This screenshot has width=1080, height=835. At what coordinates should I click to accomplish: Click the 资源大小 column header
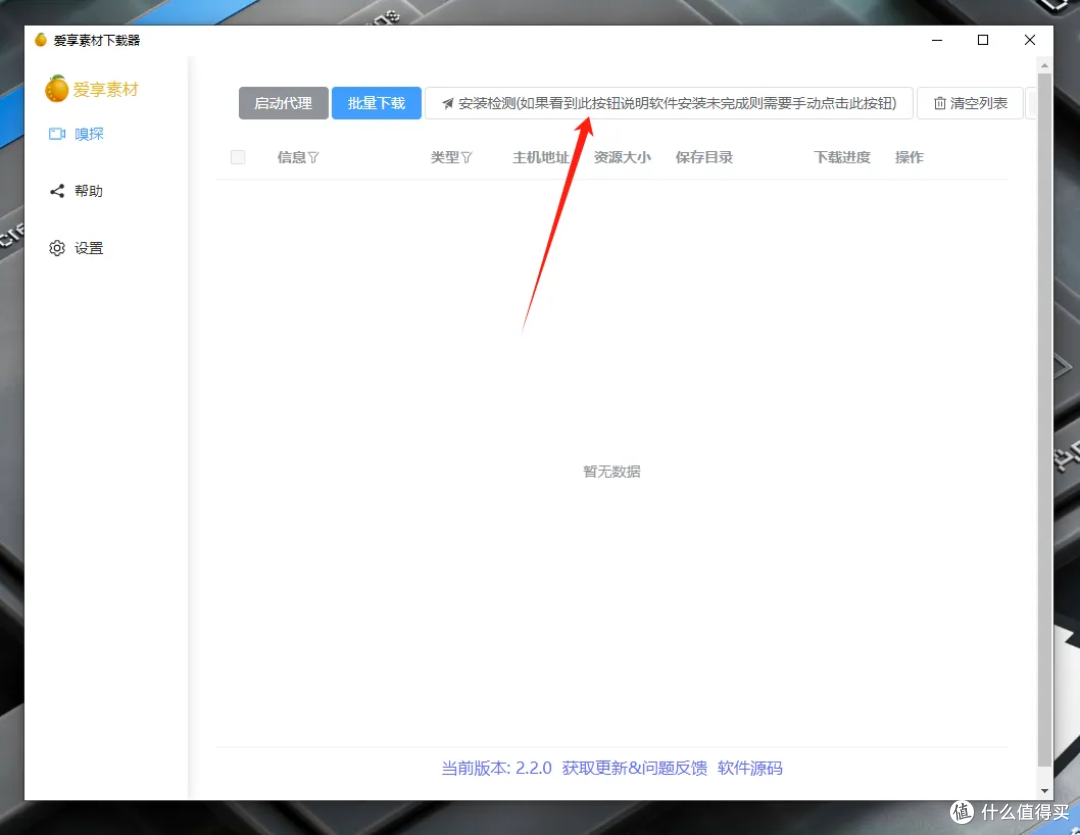point(622,157)
